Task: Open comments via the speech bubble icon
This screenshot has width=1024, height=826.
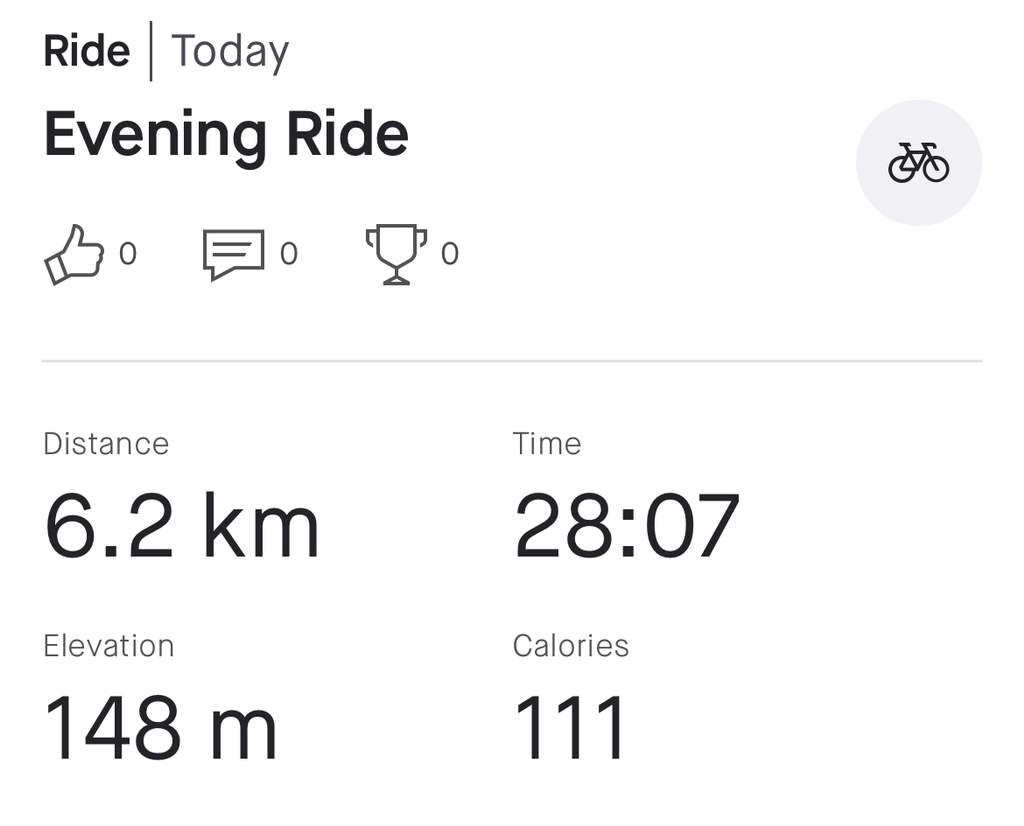Action: click(233, 254)
